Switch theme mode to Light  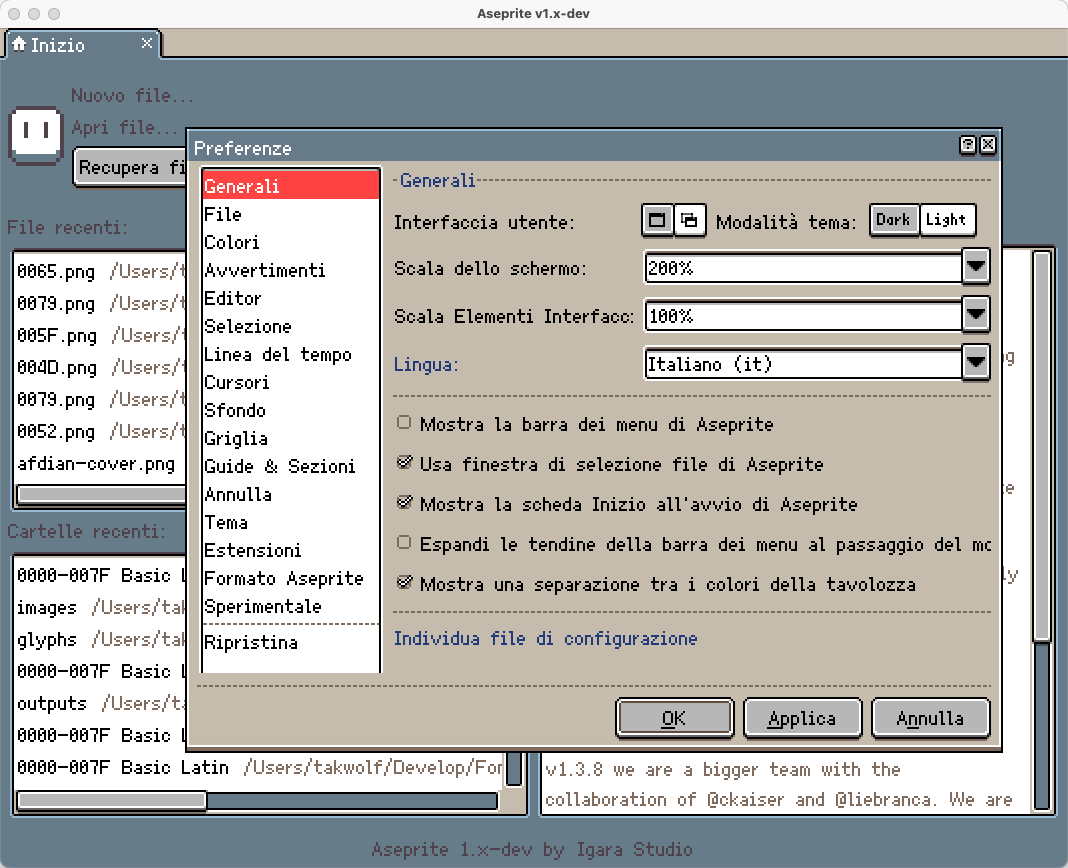coord(946,220)
